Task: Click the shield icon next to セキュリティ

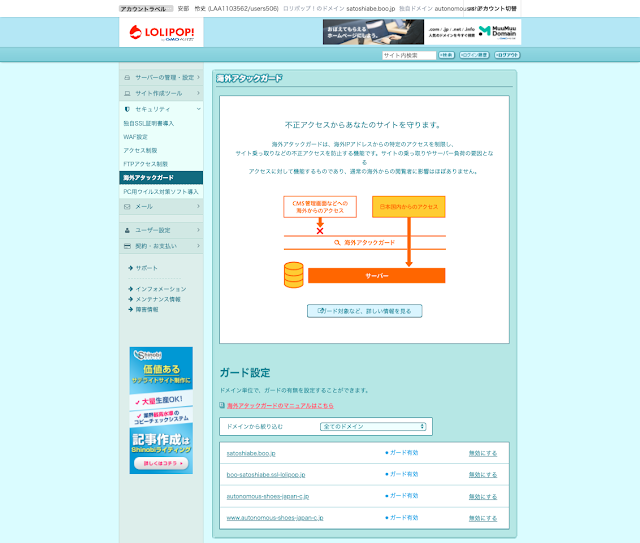Action: 127,108
